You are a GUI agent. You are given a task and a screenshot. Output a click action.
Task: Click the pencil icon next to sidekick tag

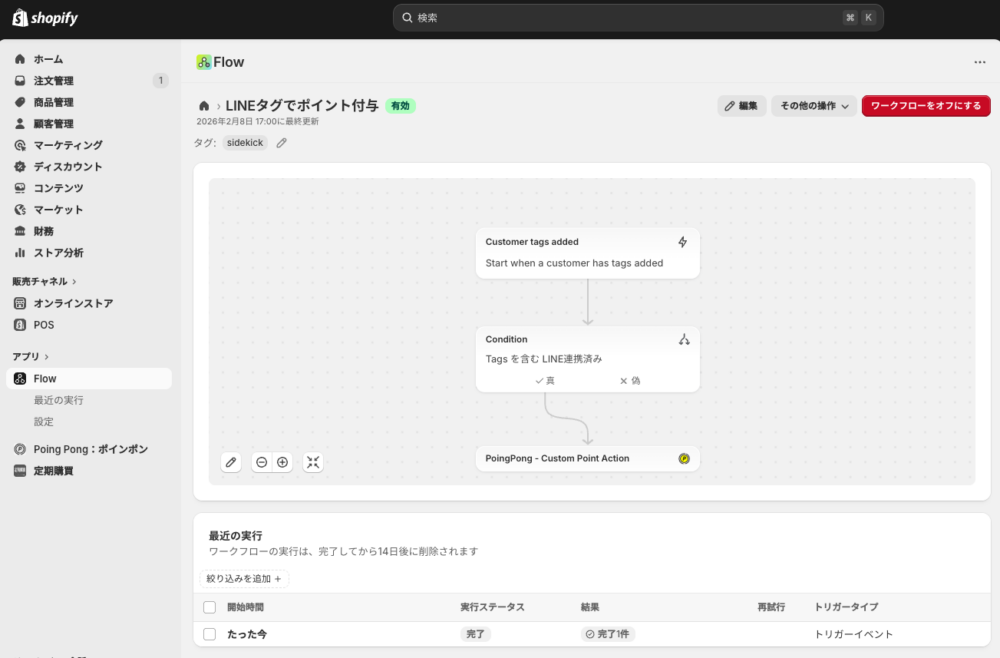[282, 143]
